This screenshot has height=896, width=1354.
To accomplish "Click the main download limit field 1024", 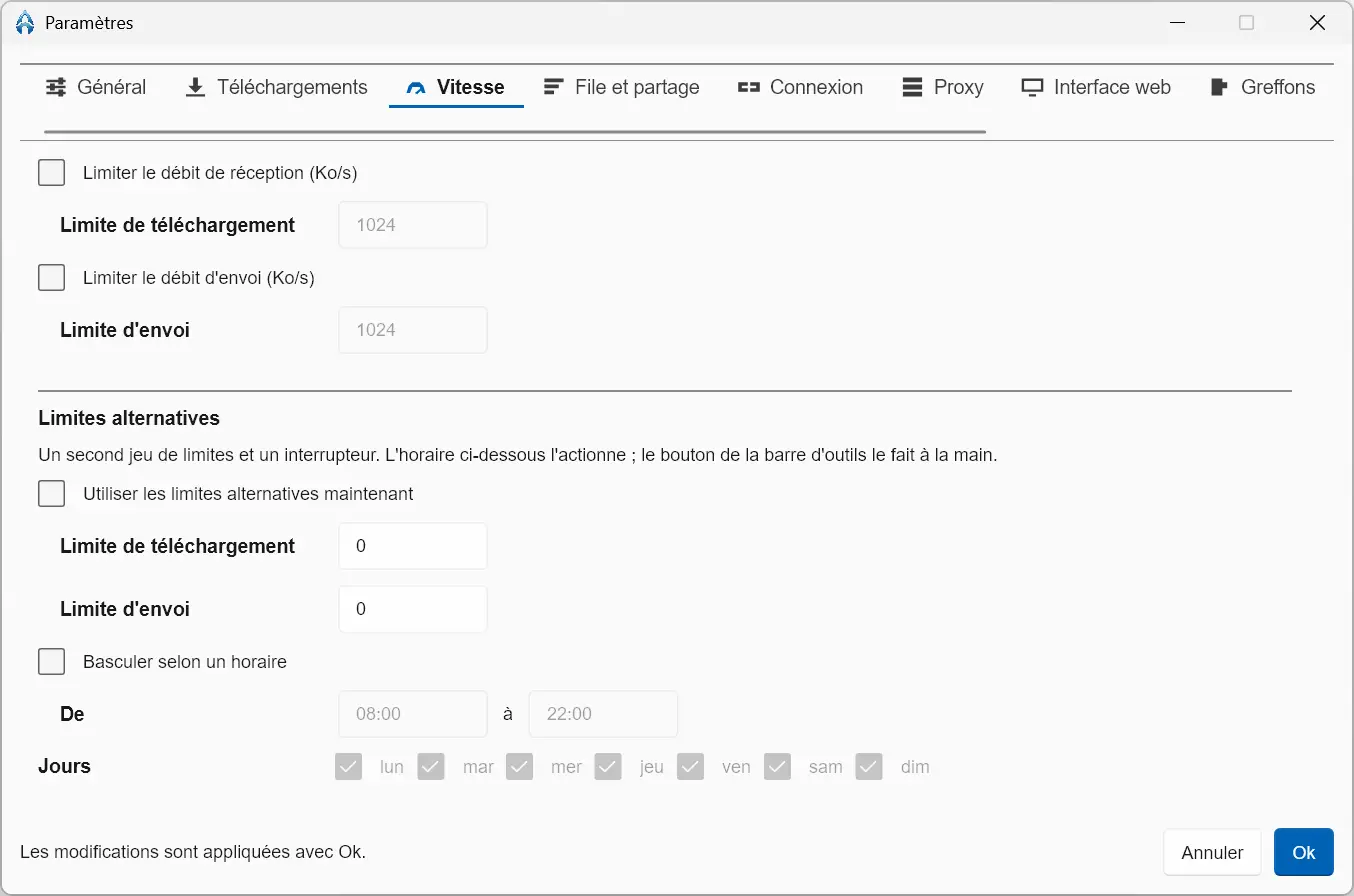I will (x=413, y=225).
